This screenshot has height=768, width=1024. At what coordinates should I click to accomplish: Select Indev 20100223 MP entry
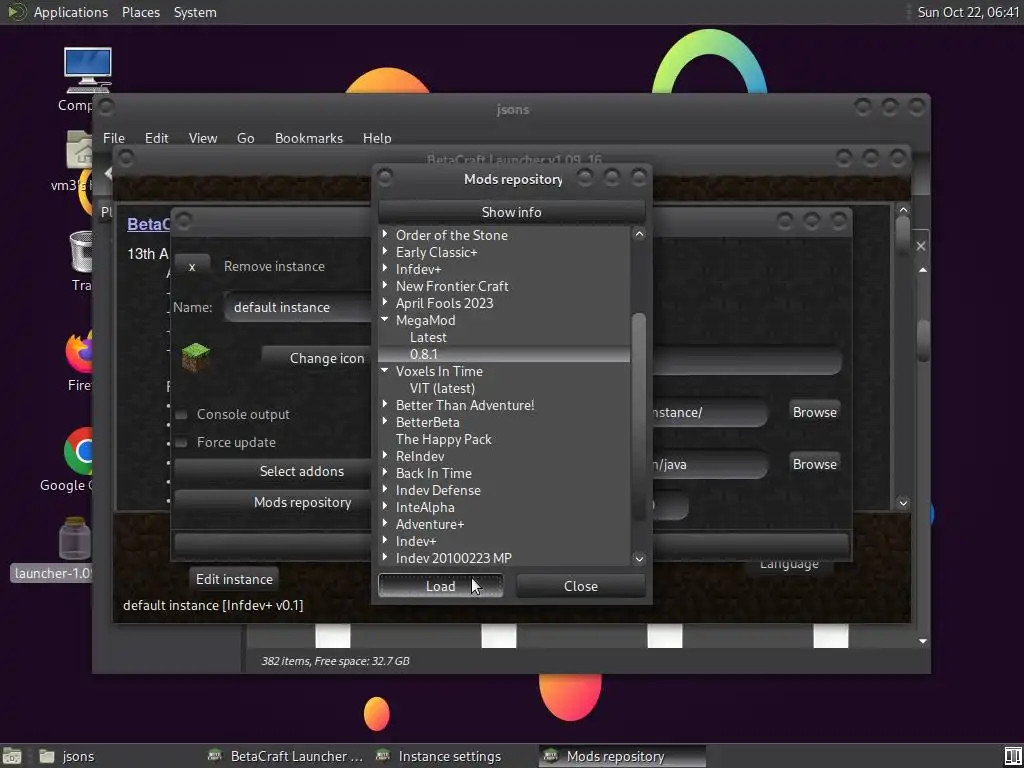click(x=454, y=558)
